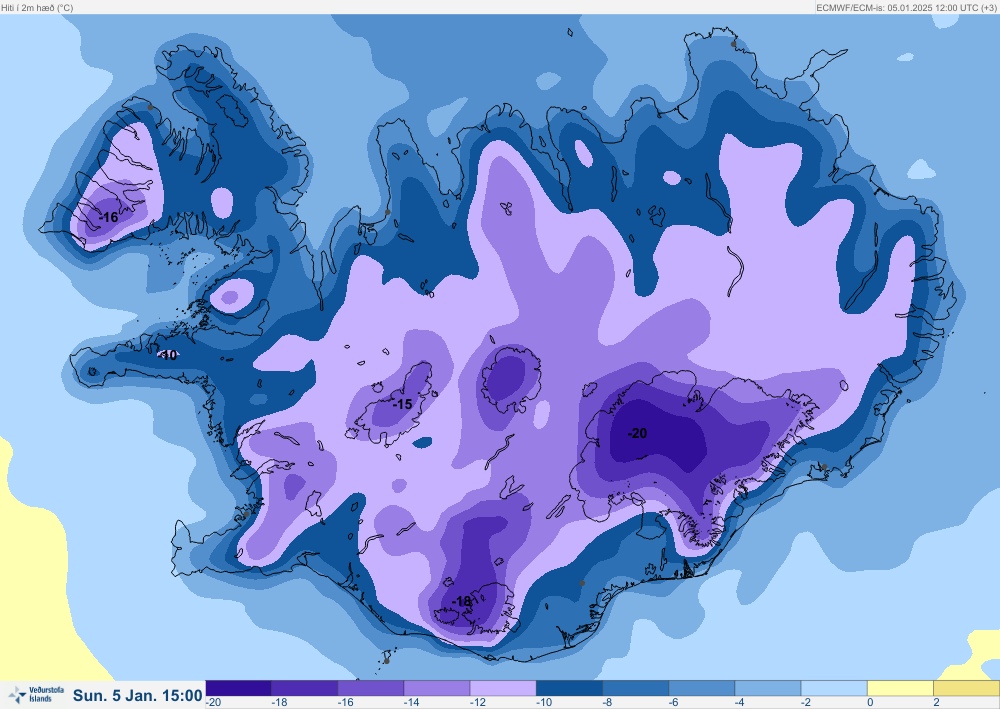Click the -20 temperature label on Vatnajökull
The image size is (1000, 709).
[637, 434]
